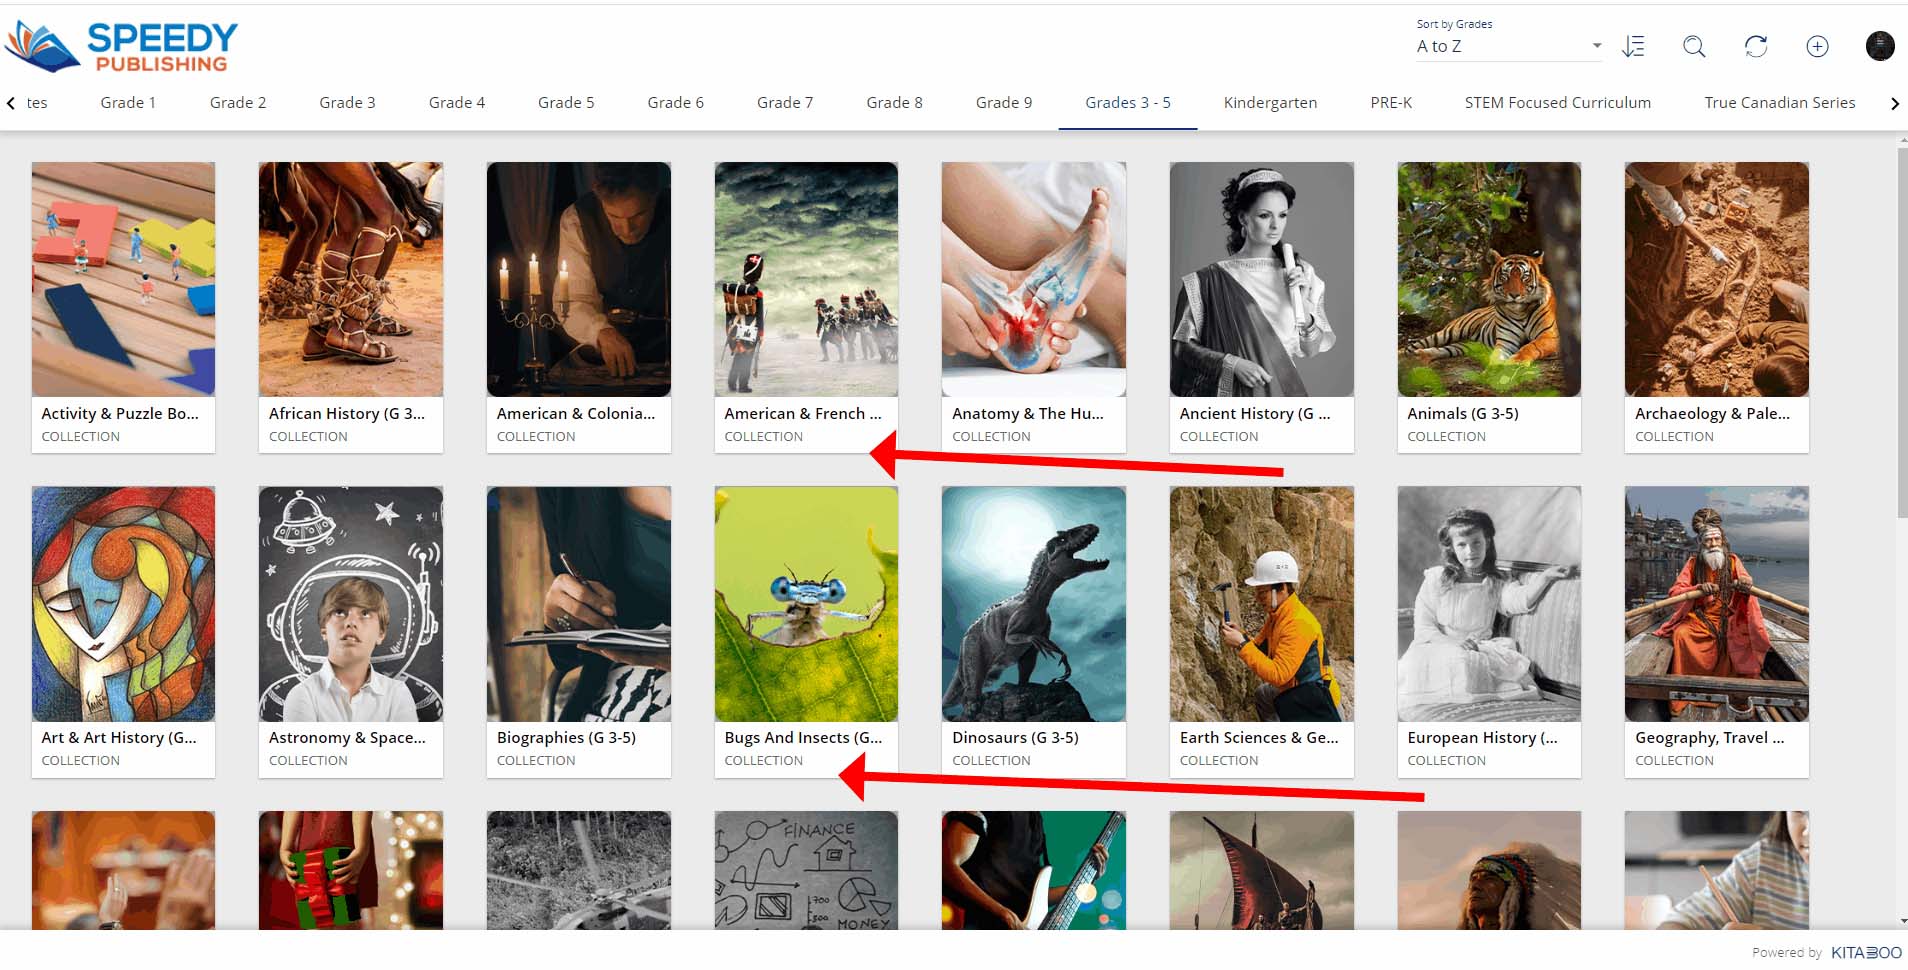Screen dimensions: 1908x970
Task: Open the Viking ship collection thumbnail
Action: coord(1262,870)
